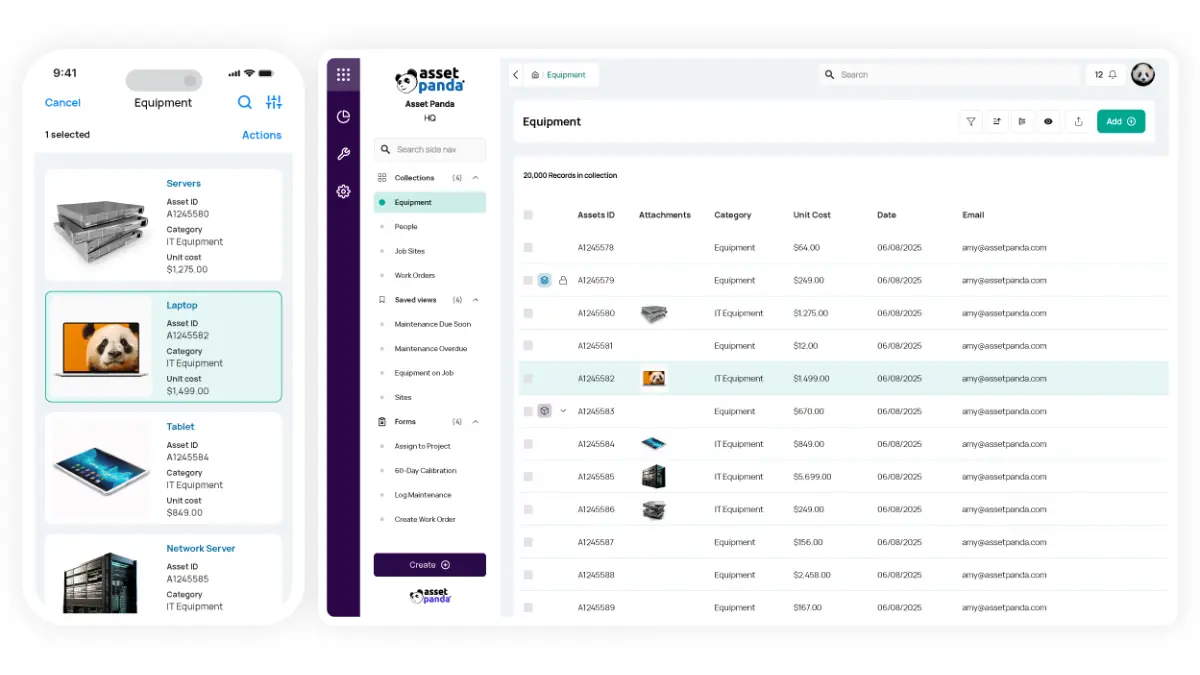Click the stacked layers icon on row A1245579
1200x675 pixels.
(x=544, y=280)
